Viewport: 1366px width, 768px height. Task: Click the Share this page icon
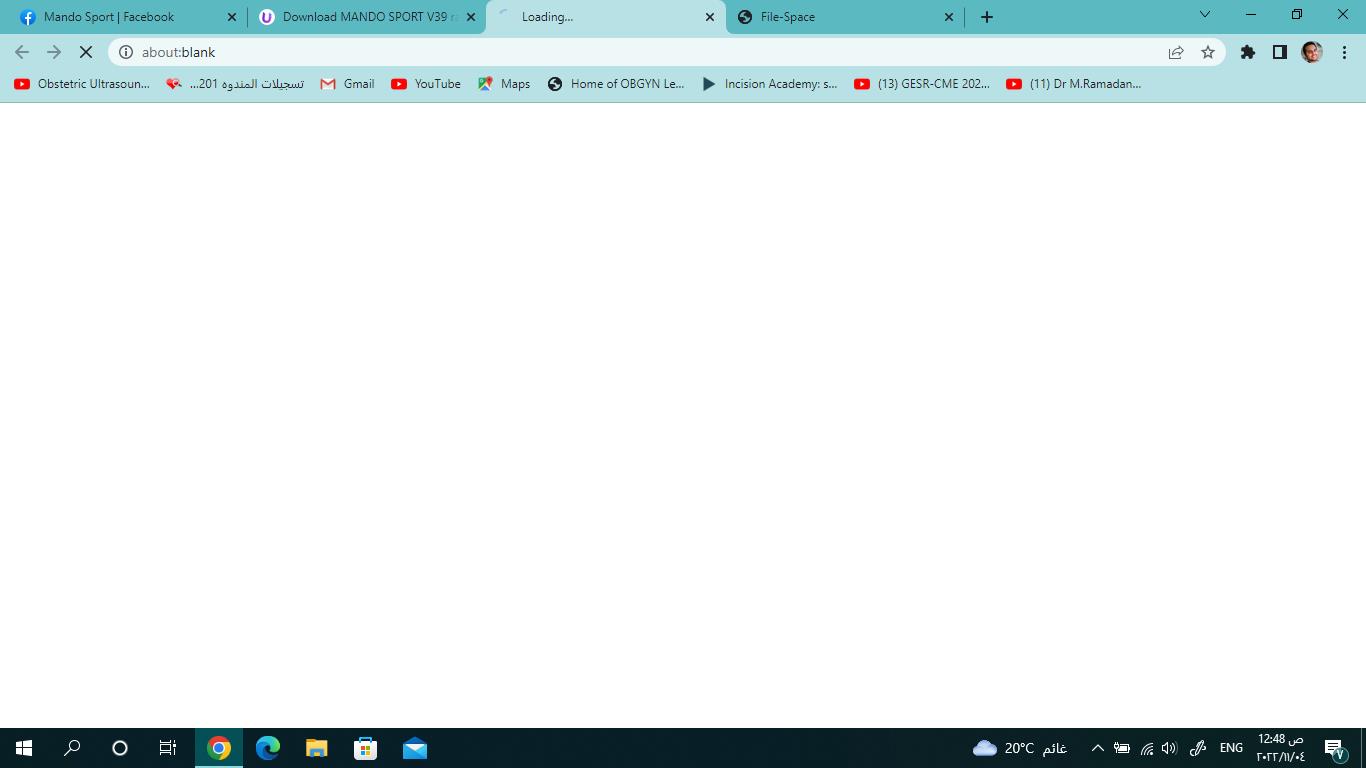[1176, 52]
